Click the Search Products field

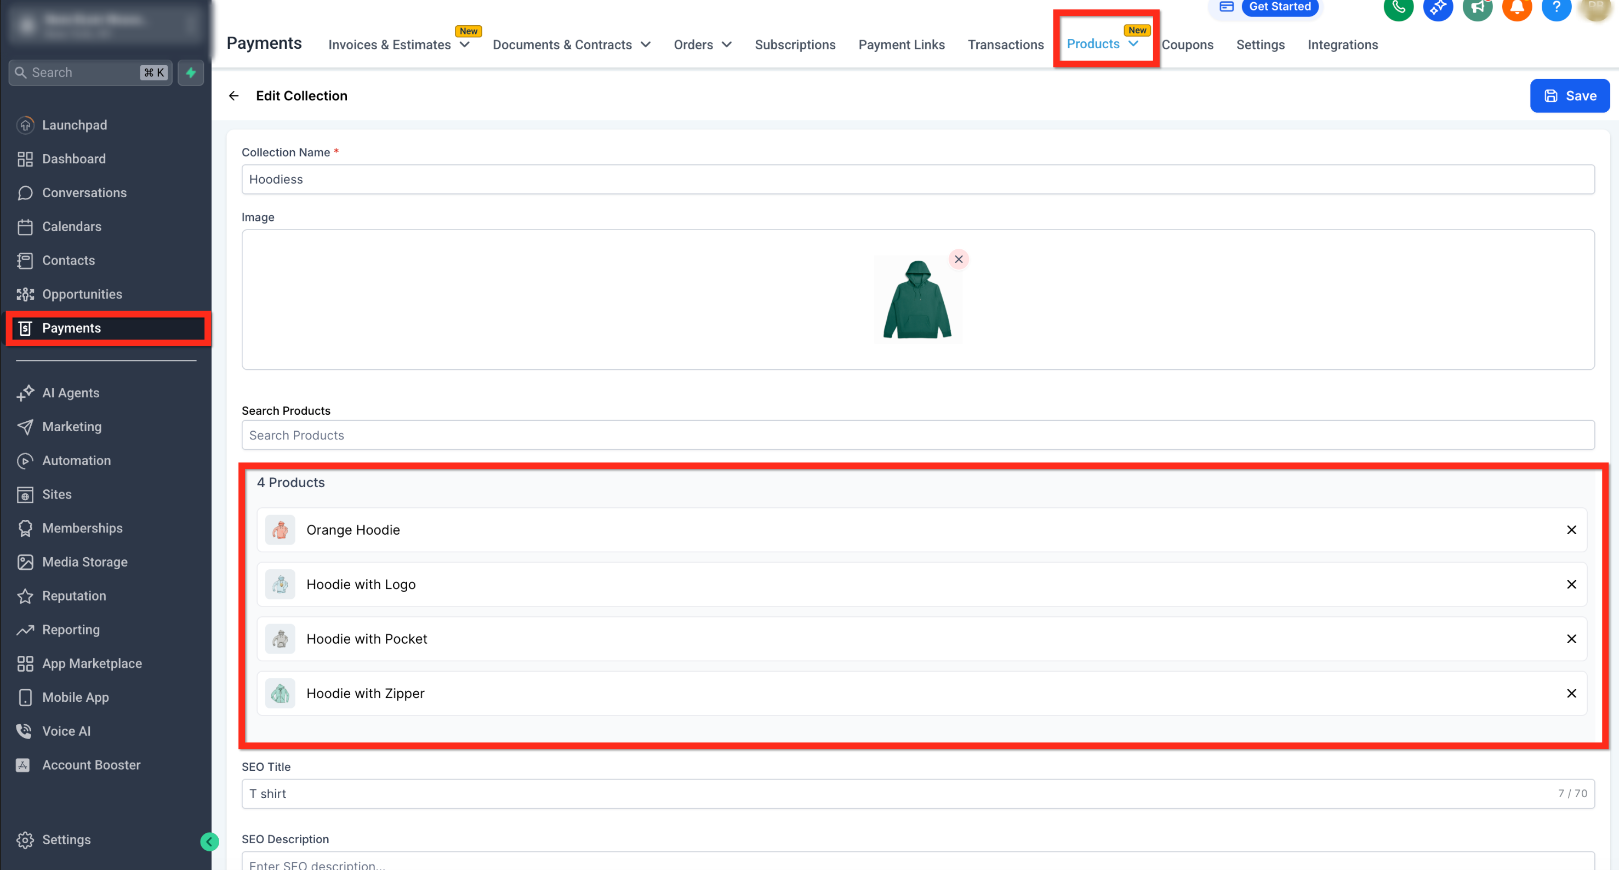[918, 436]
